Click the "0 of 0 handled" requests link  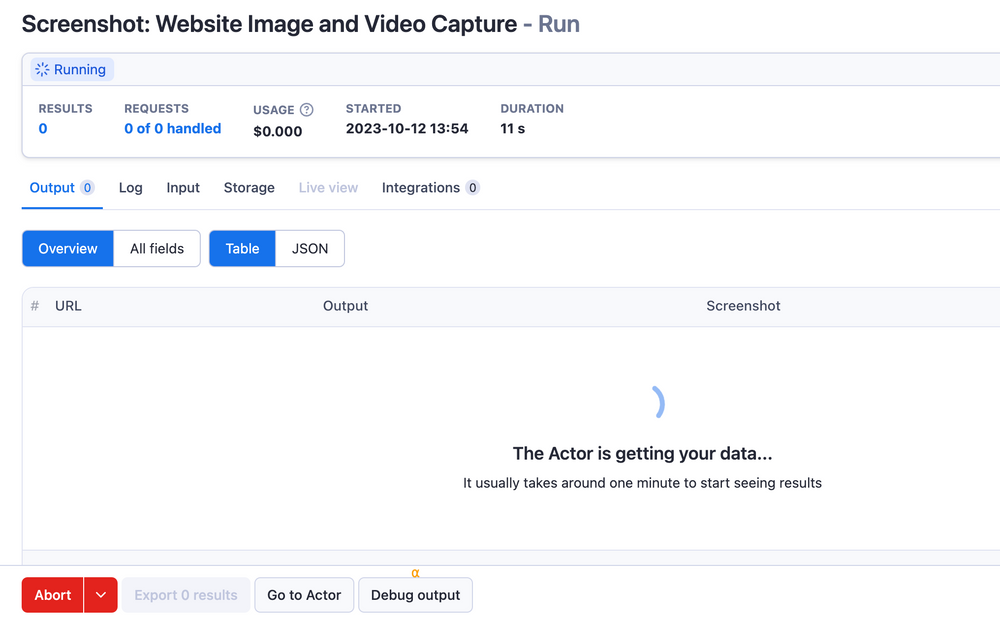point(172,128)
